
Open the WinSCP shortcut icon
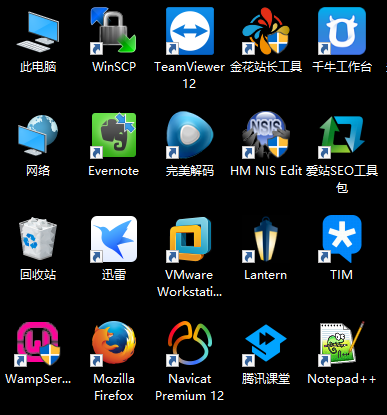coord(113,31)
